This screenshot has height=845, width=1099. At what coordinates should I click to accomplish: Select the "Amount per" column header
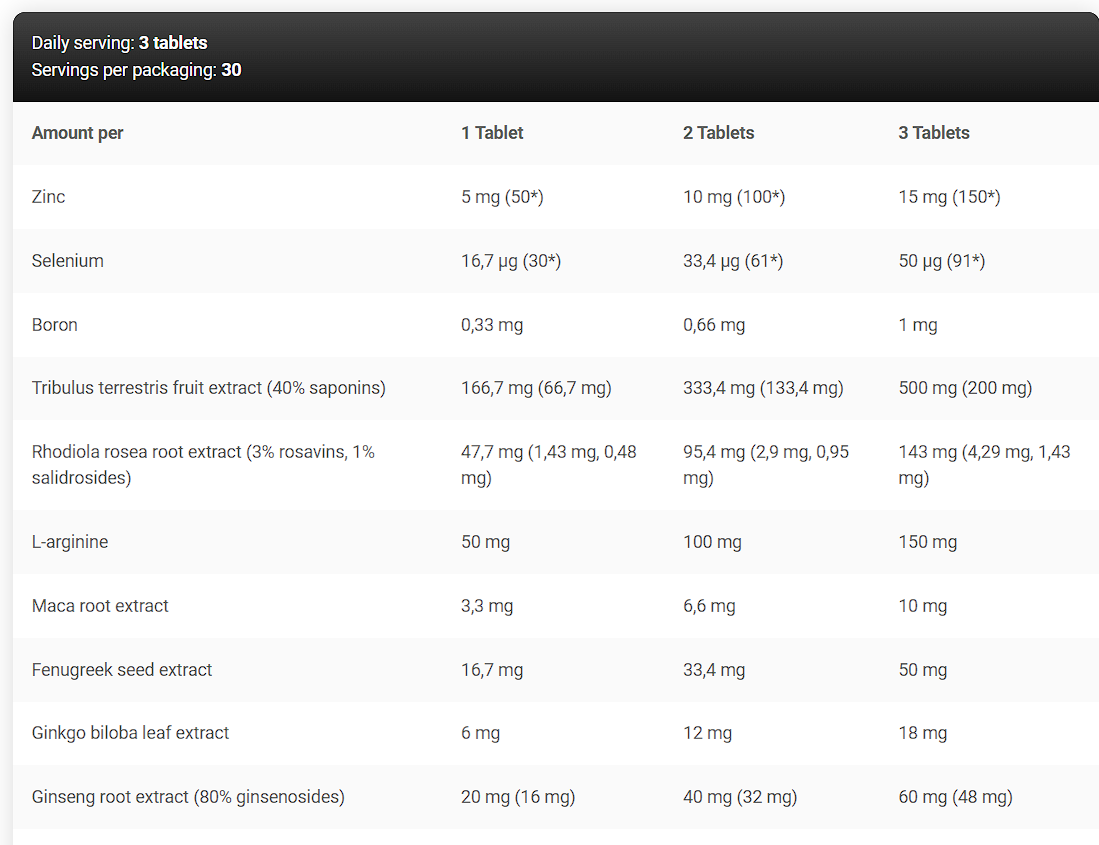[x=78, y=133]
